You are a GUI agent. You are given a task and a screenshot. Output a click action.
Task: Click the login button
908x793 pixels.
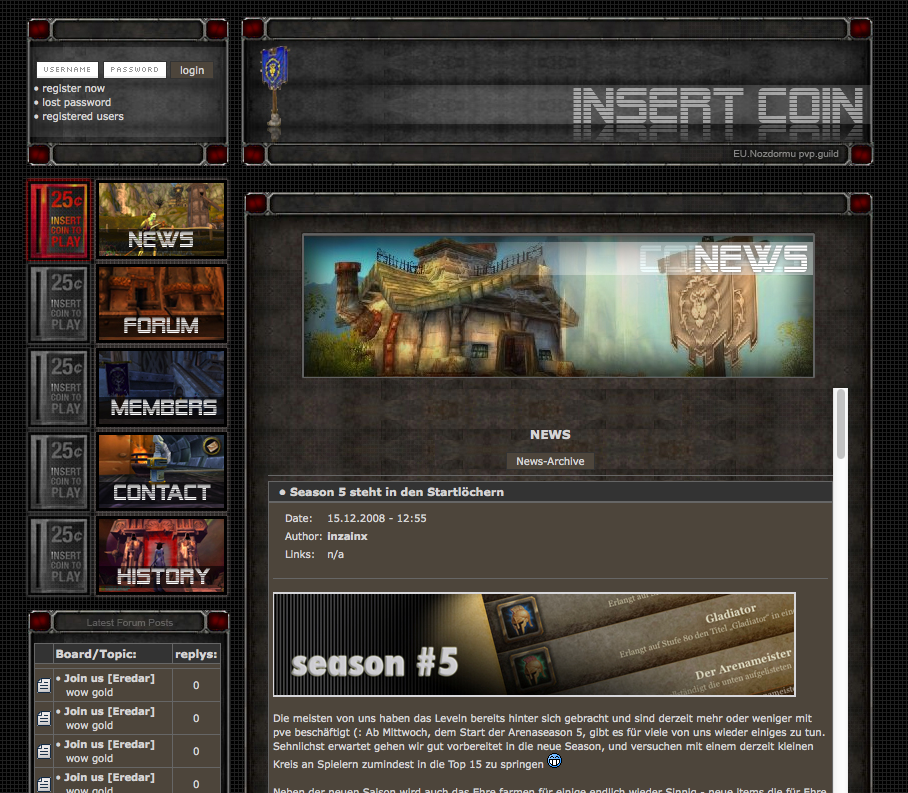pos(192,70)
